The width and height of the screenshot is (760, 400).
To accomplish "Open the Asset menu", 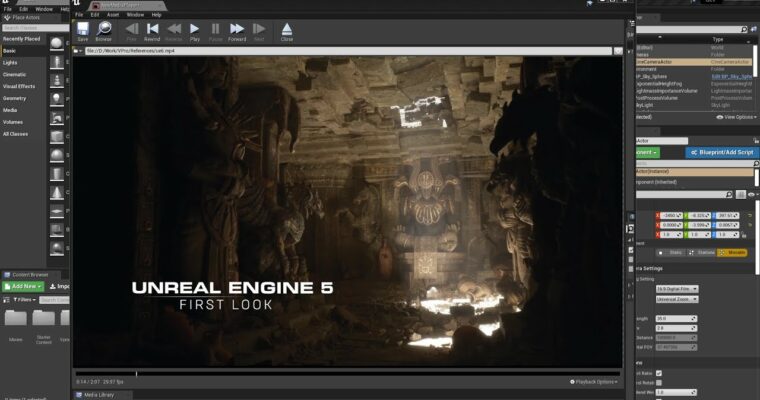I will 113,15.
